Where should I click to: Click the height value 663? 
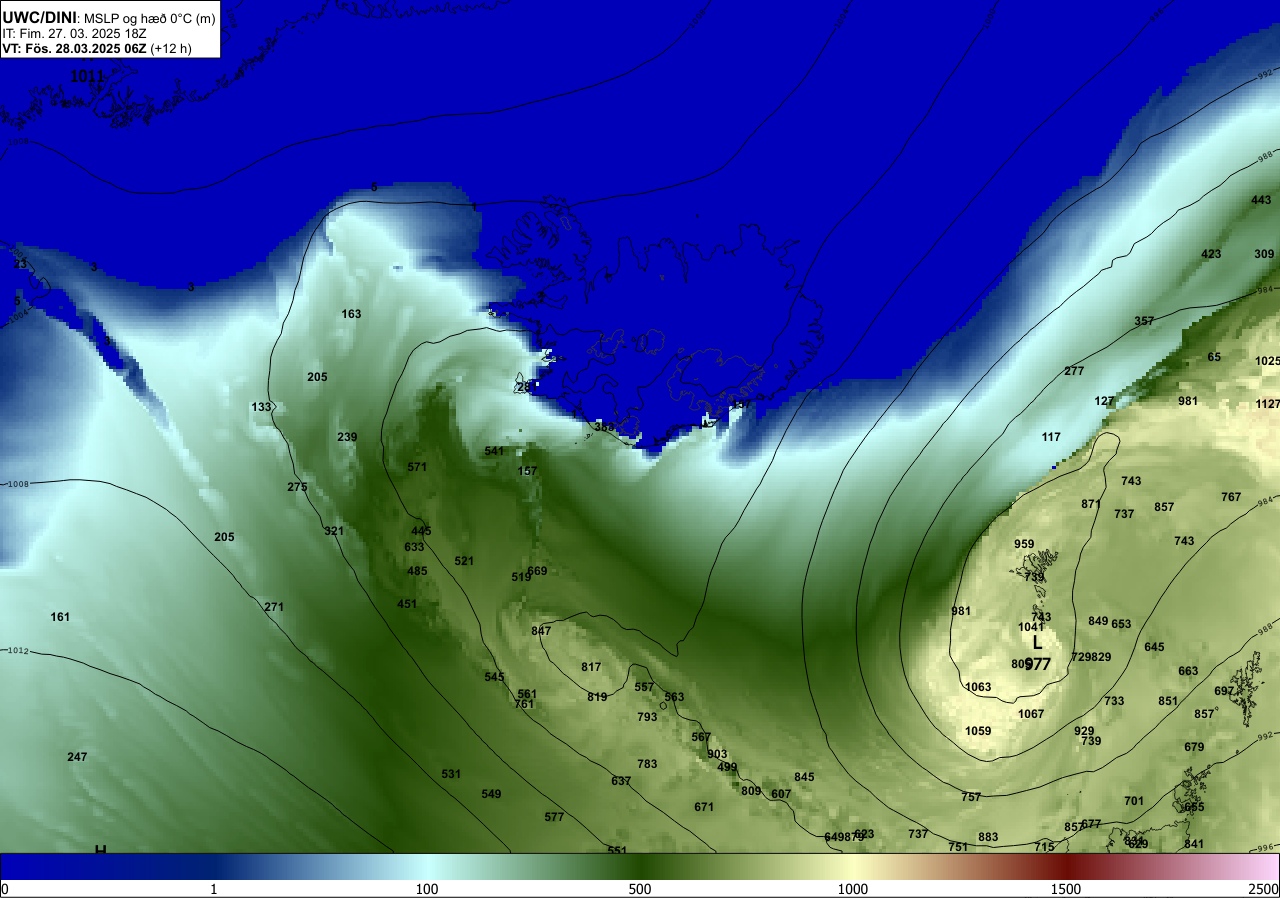pyautogui.click(x=1188, y=671)
